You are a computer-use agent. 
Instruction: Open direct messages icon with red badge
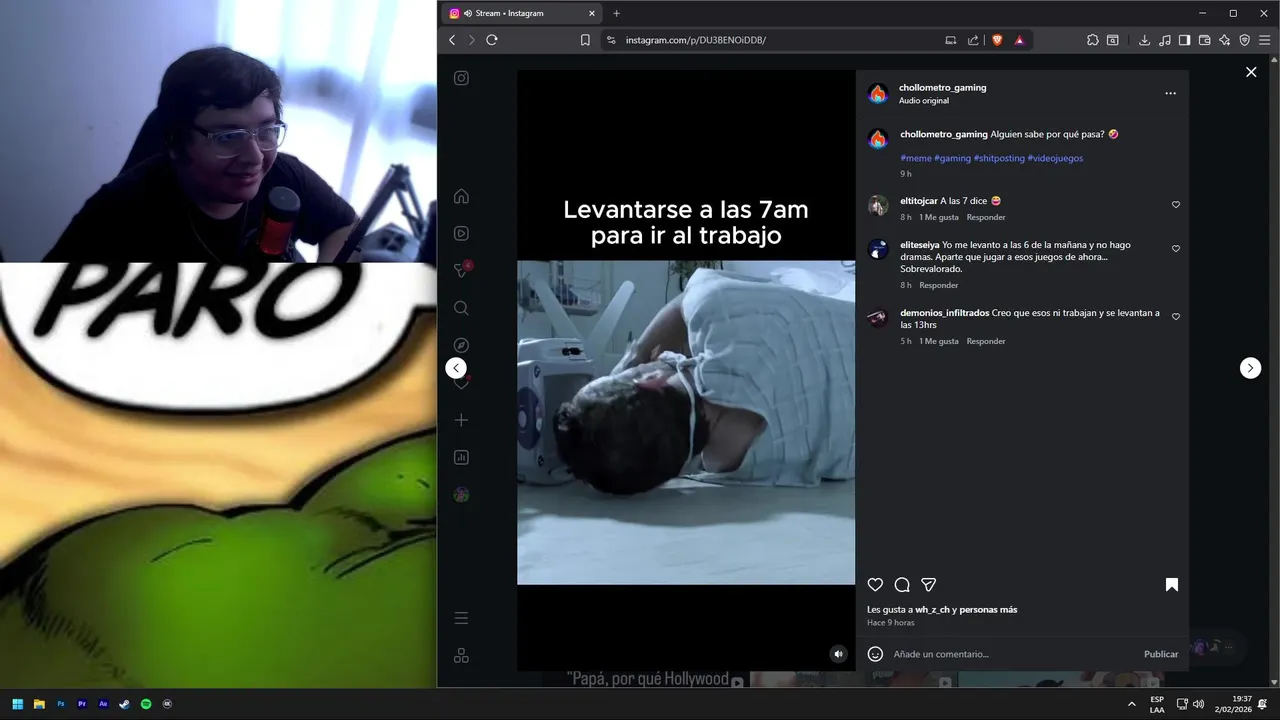(462, 270)
